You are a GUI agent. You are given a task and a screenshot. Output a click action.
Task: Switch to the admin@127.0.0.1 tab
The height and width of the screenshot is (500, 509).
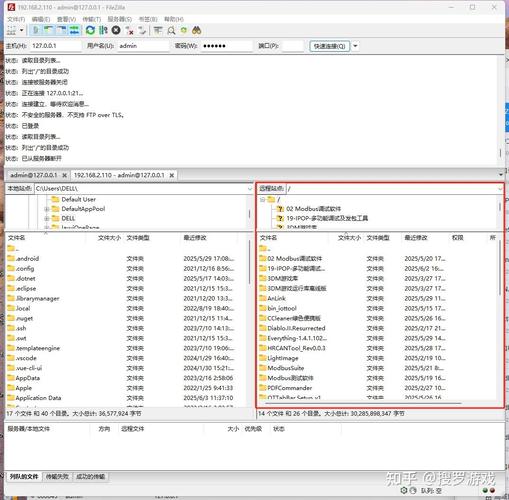pos(34,175)
